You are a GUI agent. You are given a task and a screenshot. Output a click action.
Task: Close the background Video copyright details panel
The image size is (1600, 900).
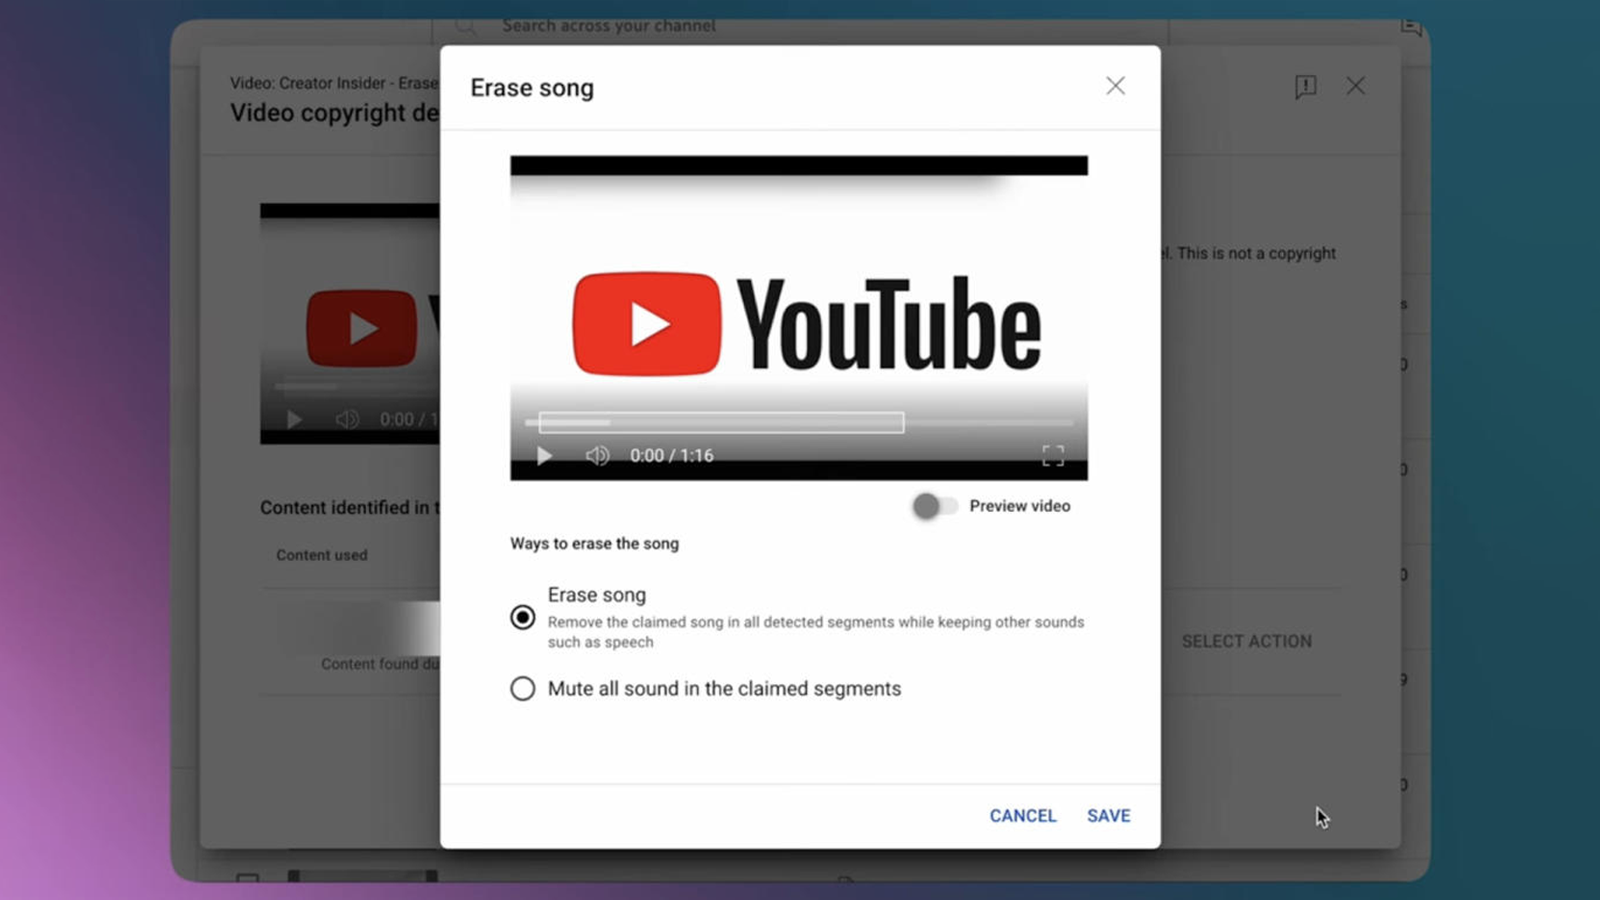(x=1355, y=86)
